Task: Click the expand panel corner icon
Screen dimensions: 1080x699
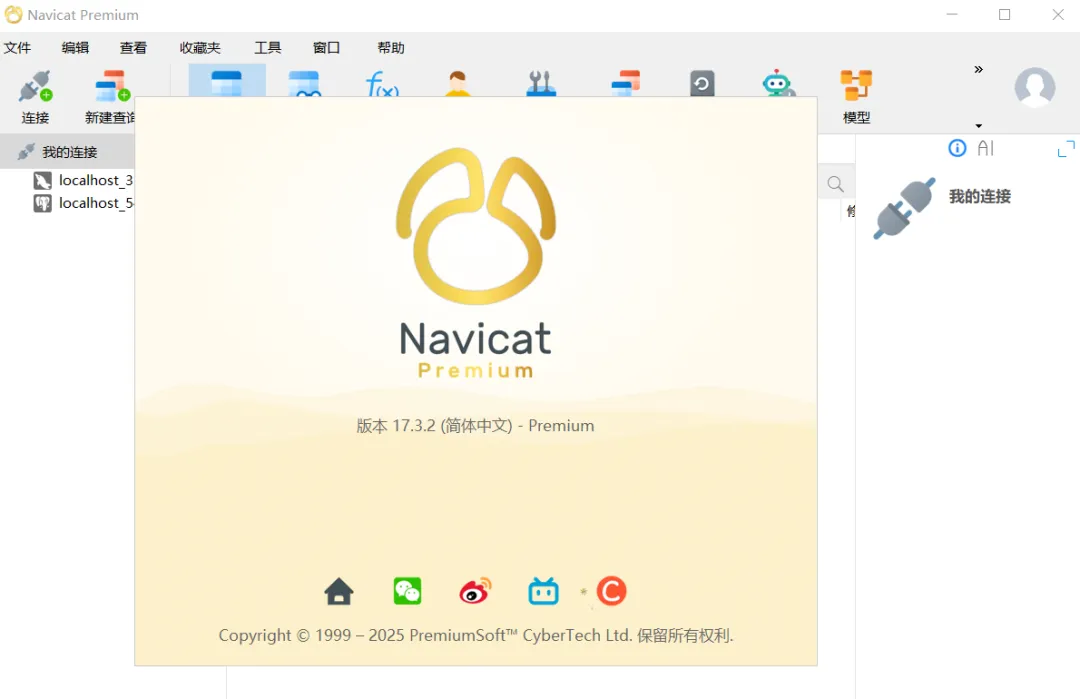Action: tap(1066, 149)
